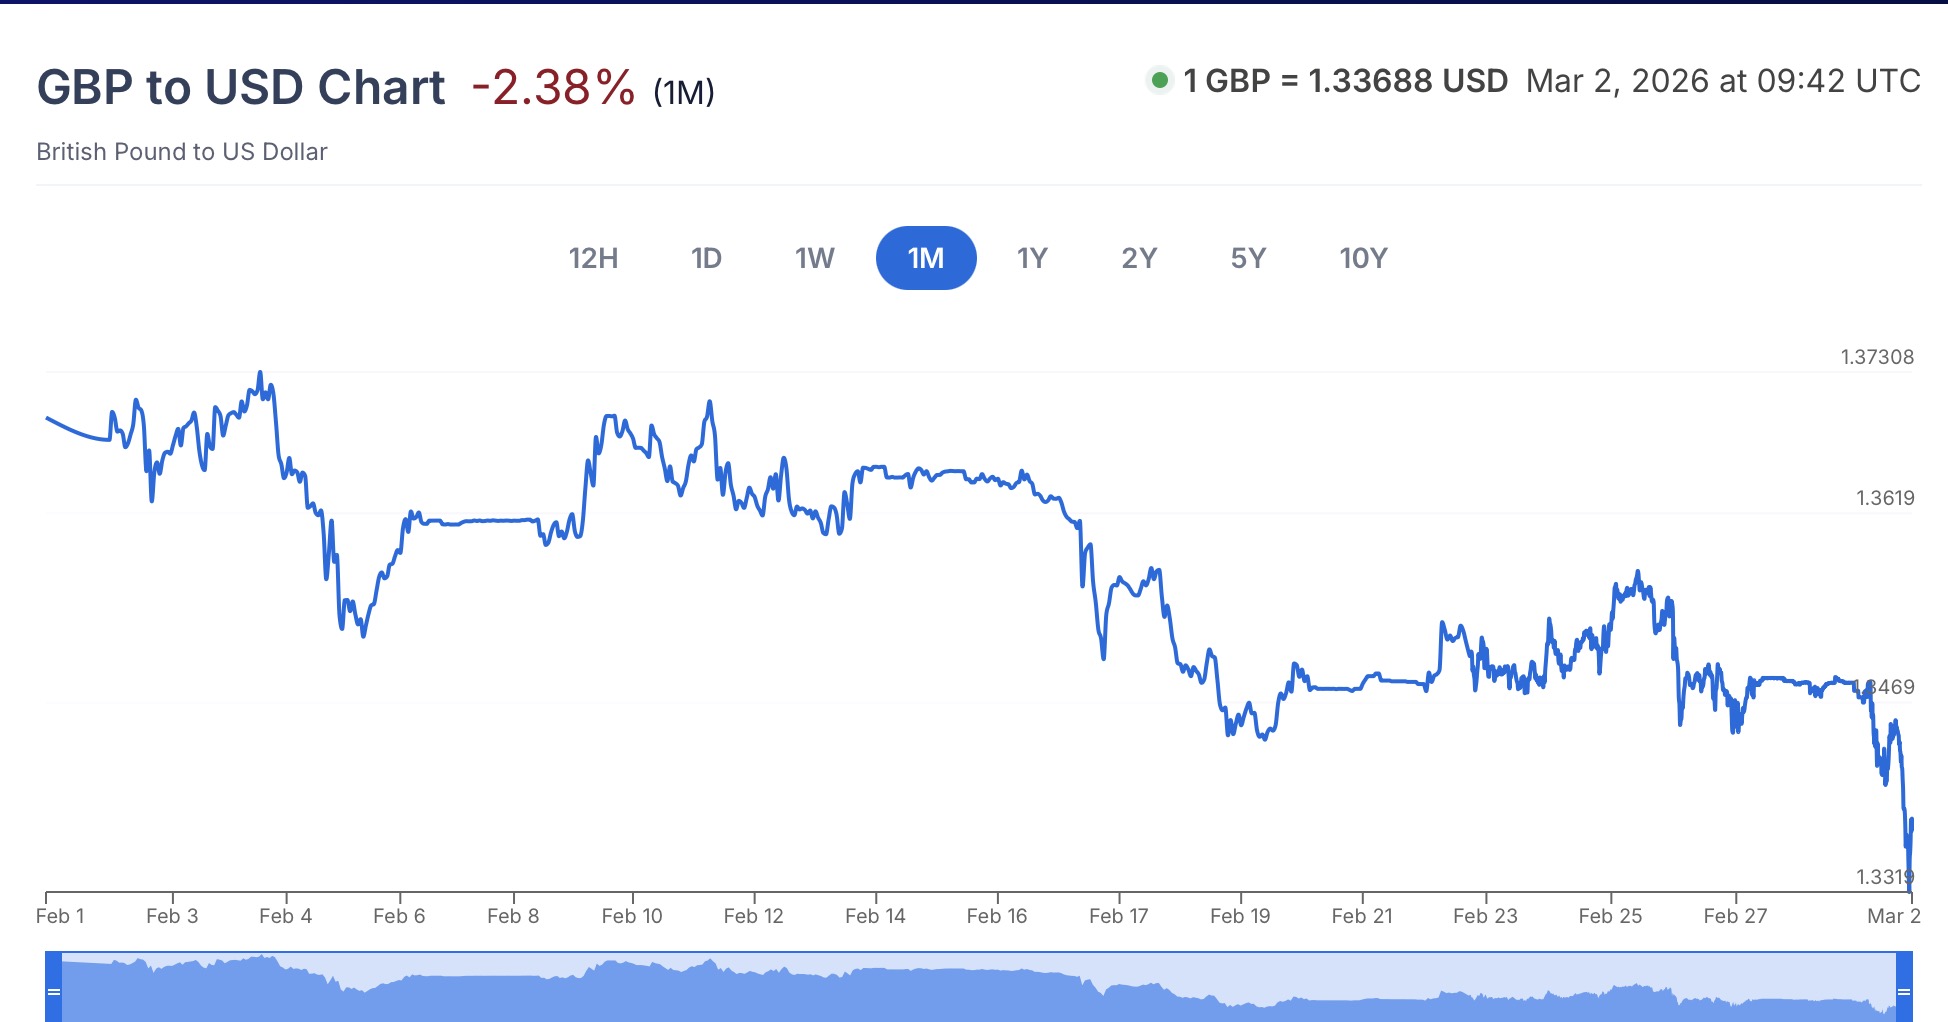Switch to the 1Y time range
1948x1022 pixels.
coord(1032,258)
